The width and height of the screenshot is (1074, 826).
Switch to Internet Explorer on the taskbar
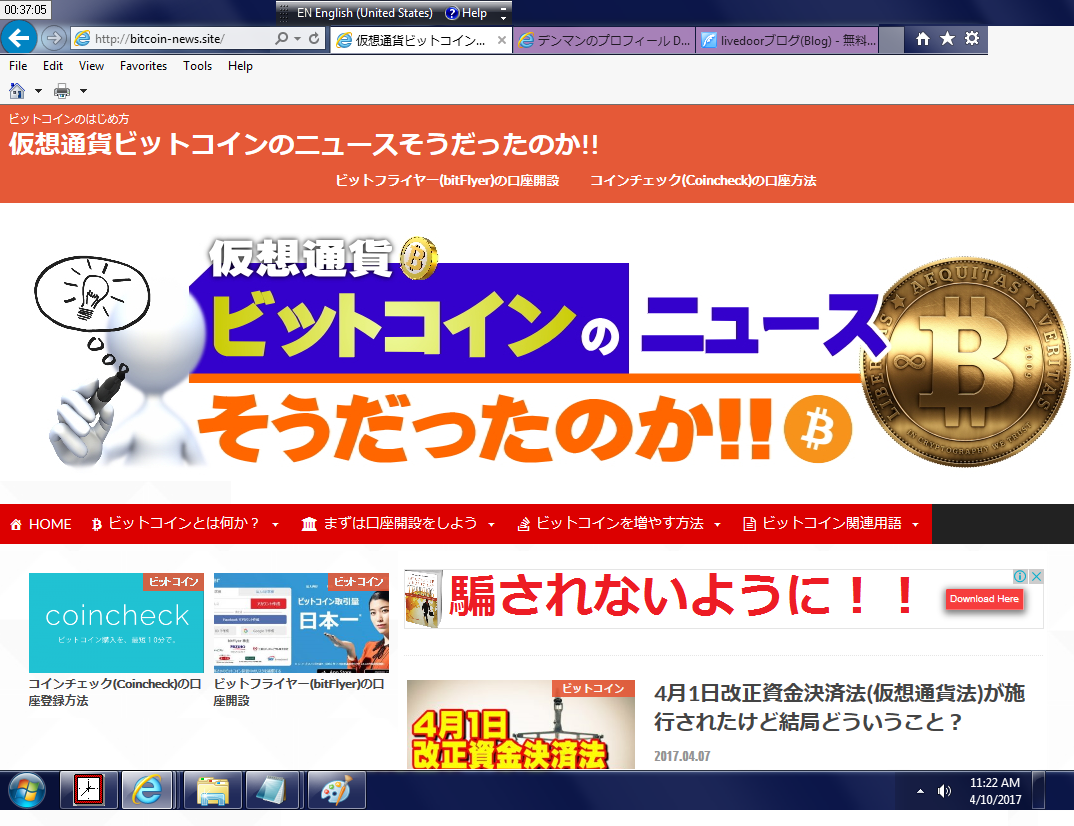tap(147, 790)
